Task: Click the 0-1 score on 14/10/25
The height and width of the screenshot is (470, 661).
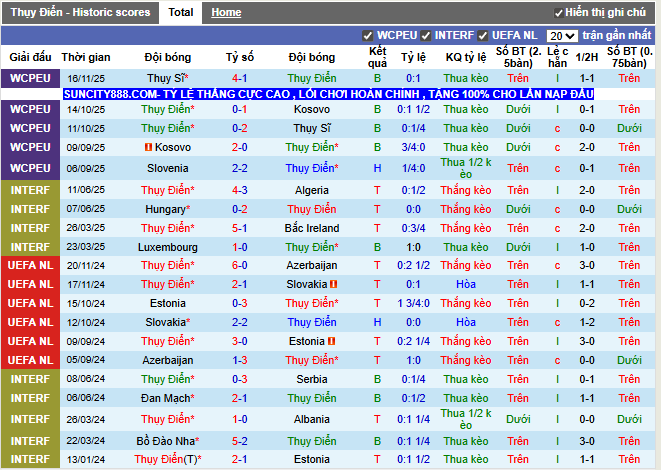Action: 239,110
